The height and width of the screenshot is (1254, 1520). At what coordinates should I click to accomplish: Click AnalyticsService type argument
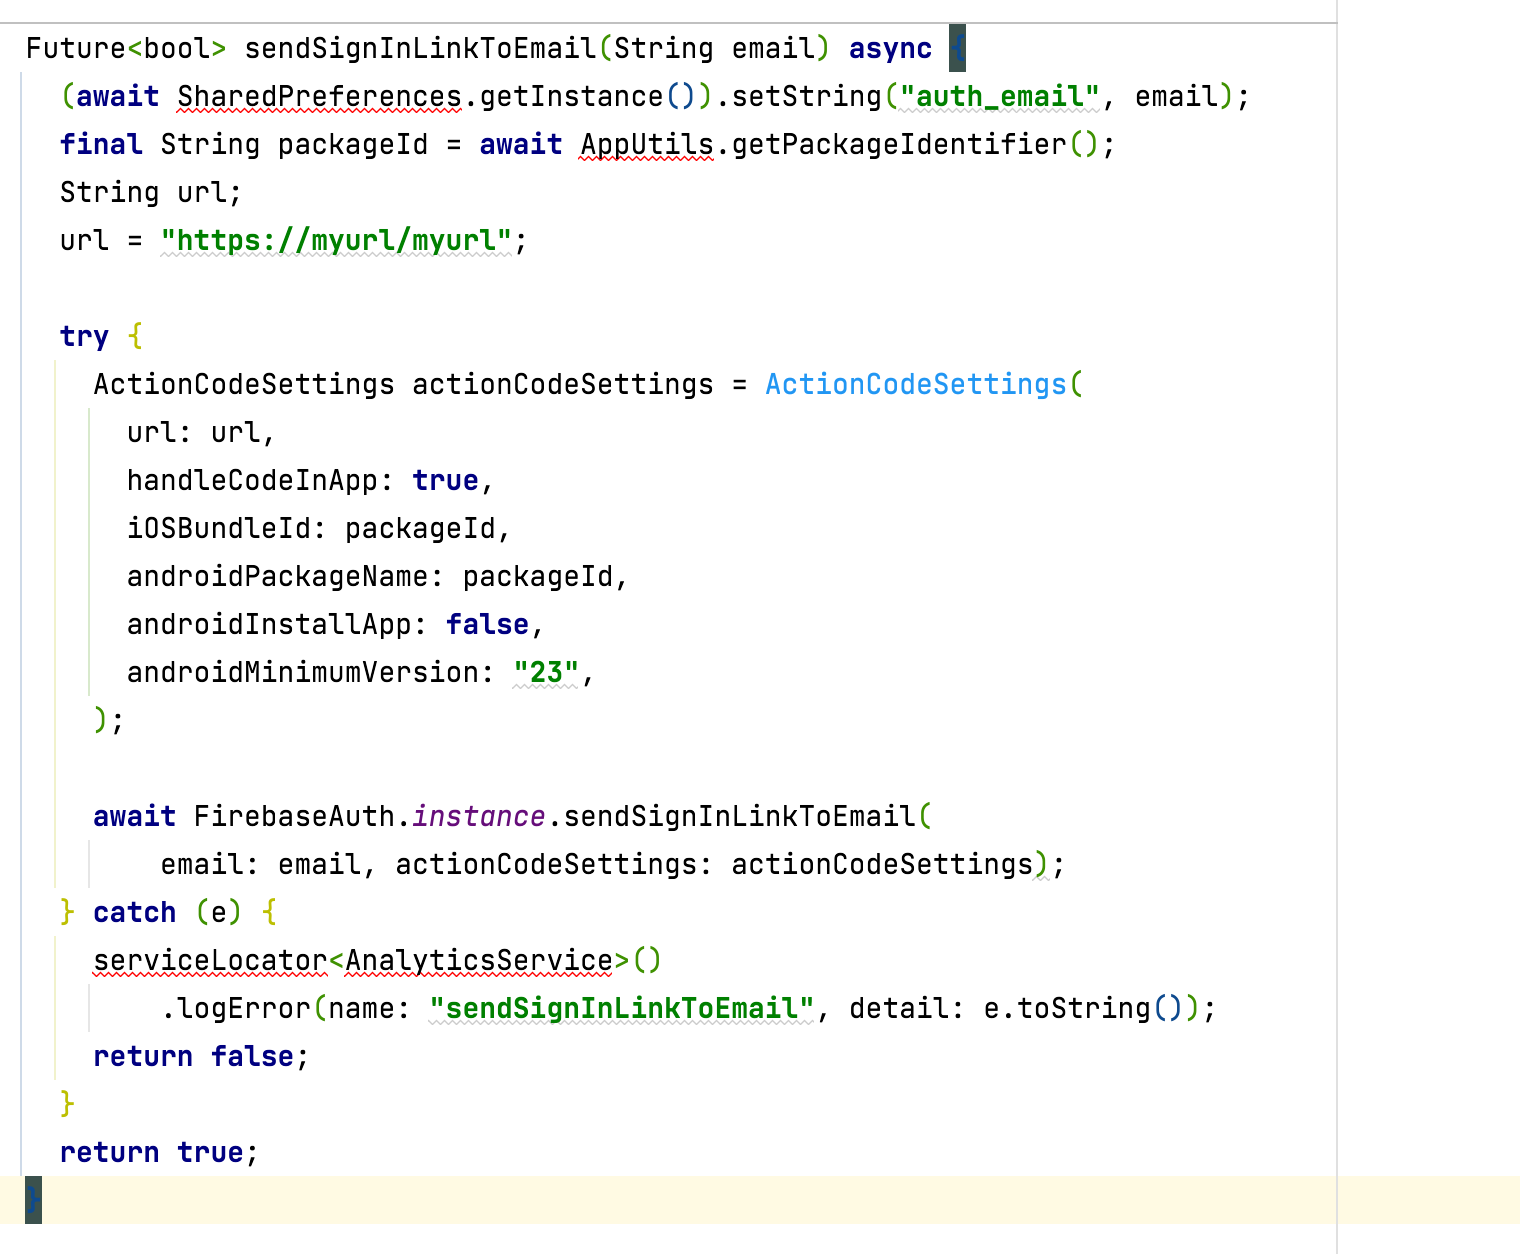click(479, 960)
